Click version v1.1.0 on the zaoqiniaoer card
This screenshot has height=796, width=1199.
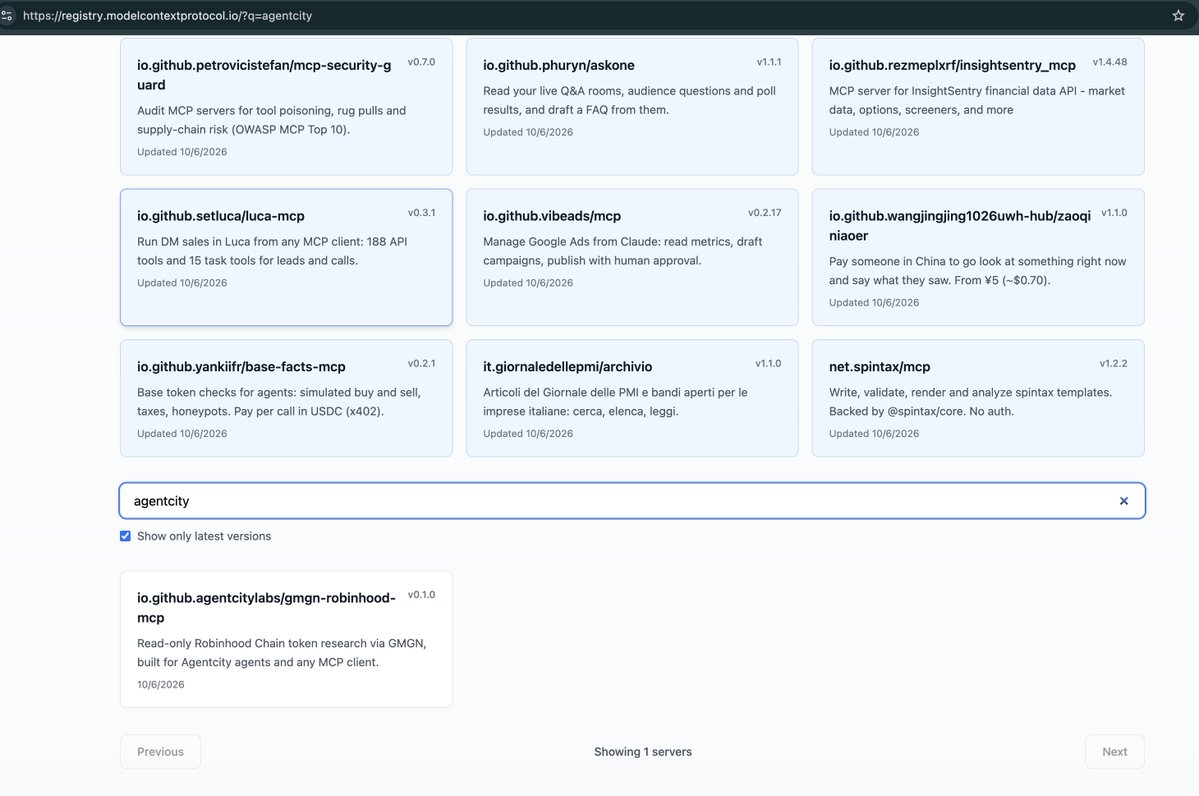(x=1114, y=213)
